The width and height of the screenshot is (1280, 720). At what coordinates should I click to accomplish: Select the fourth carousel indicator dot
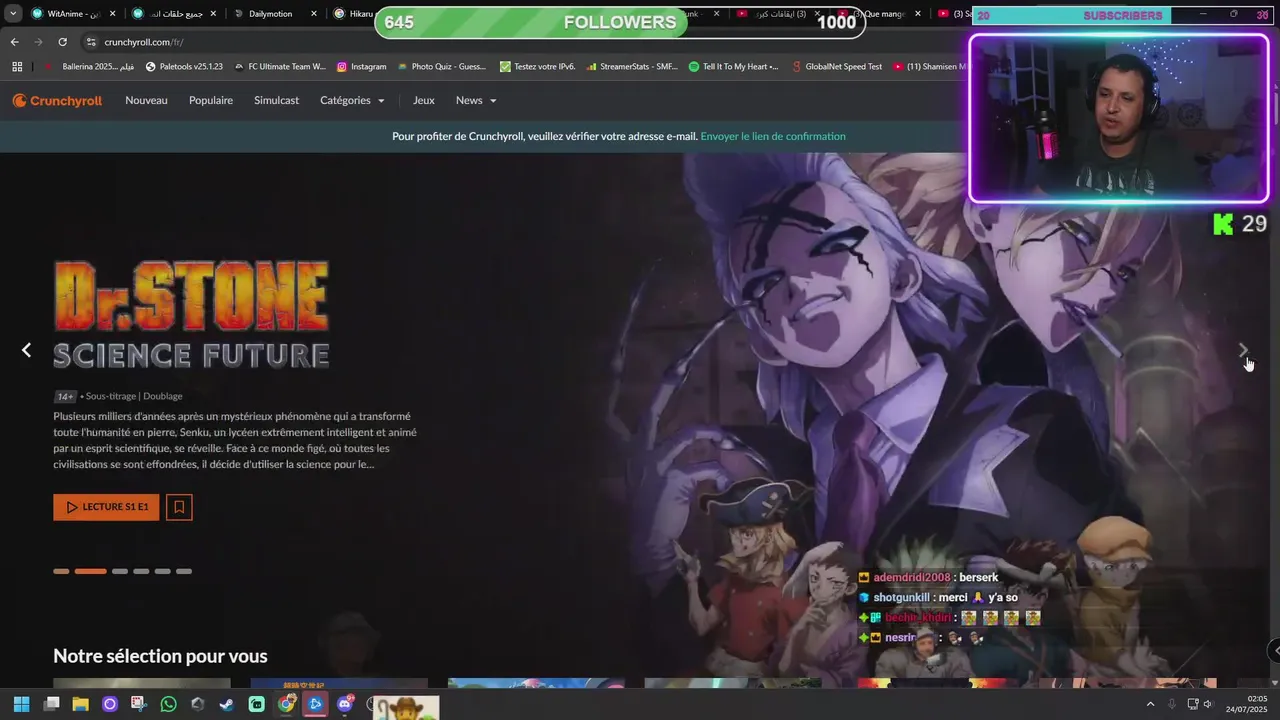(x=141, y=571)
